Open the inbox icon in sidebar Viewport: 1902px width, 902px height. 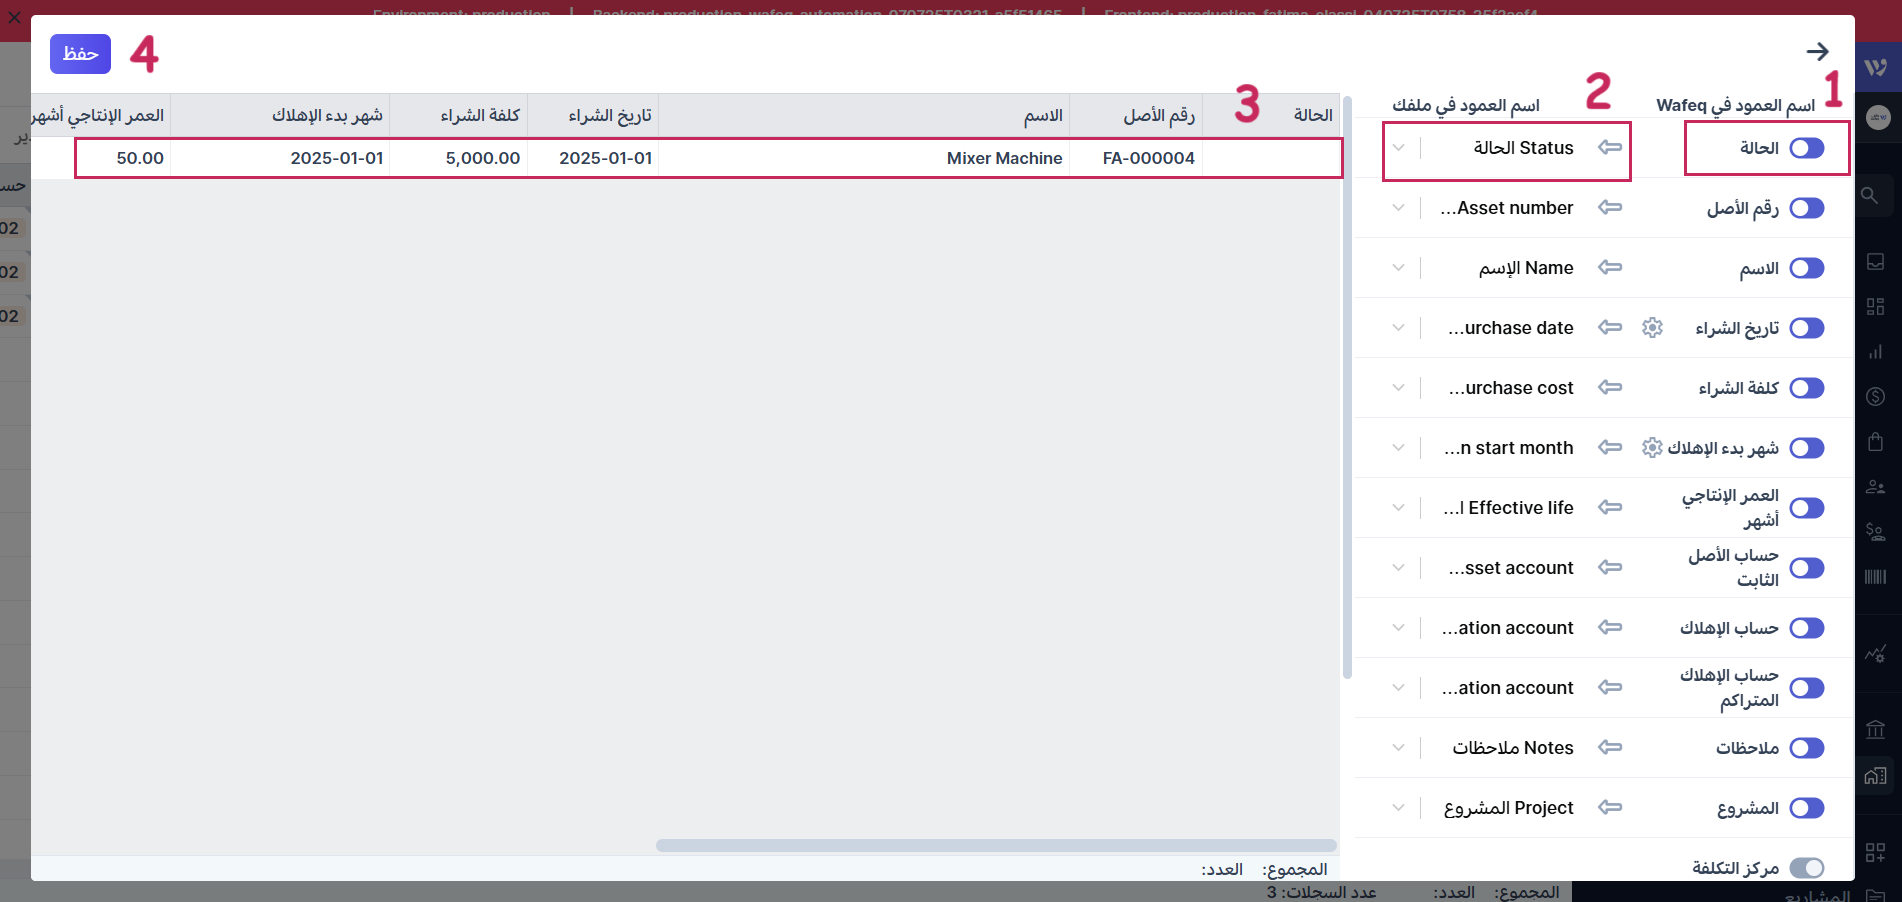[1875, 262]
